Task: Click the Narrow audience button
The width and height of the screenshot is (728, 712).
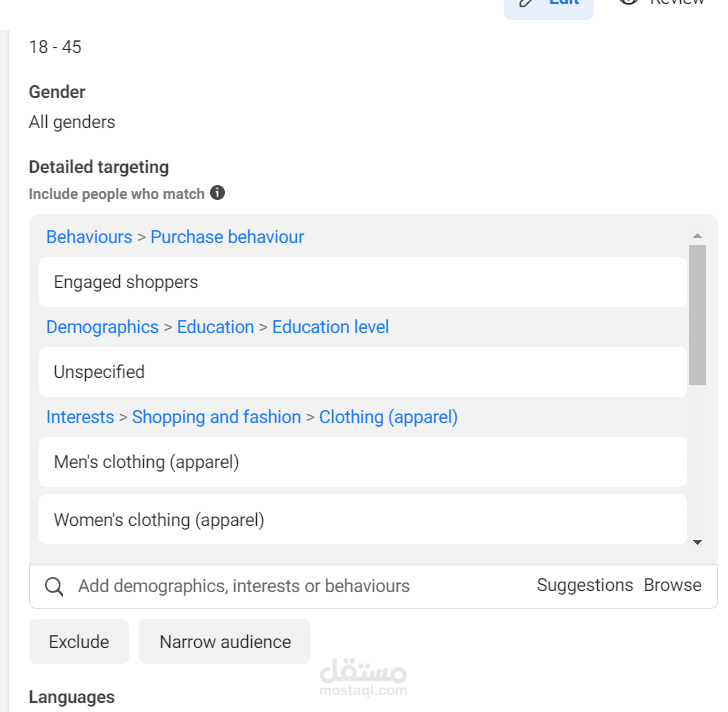Action: tap(225, 641)
